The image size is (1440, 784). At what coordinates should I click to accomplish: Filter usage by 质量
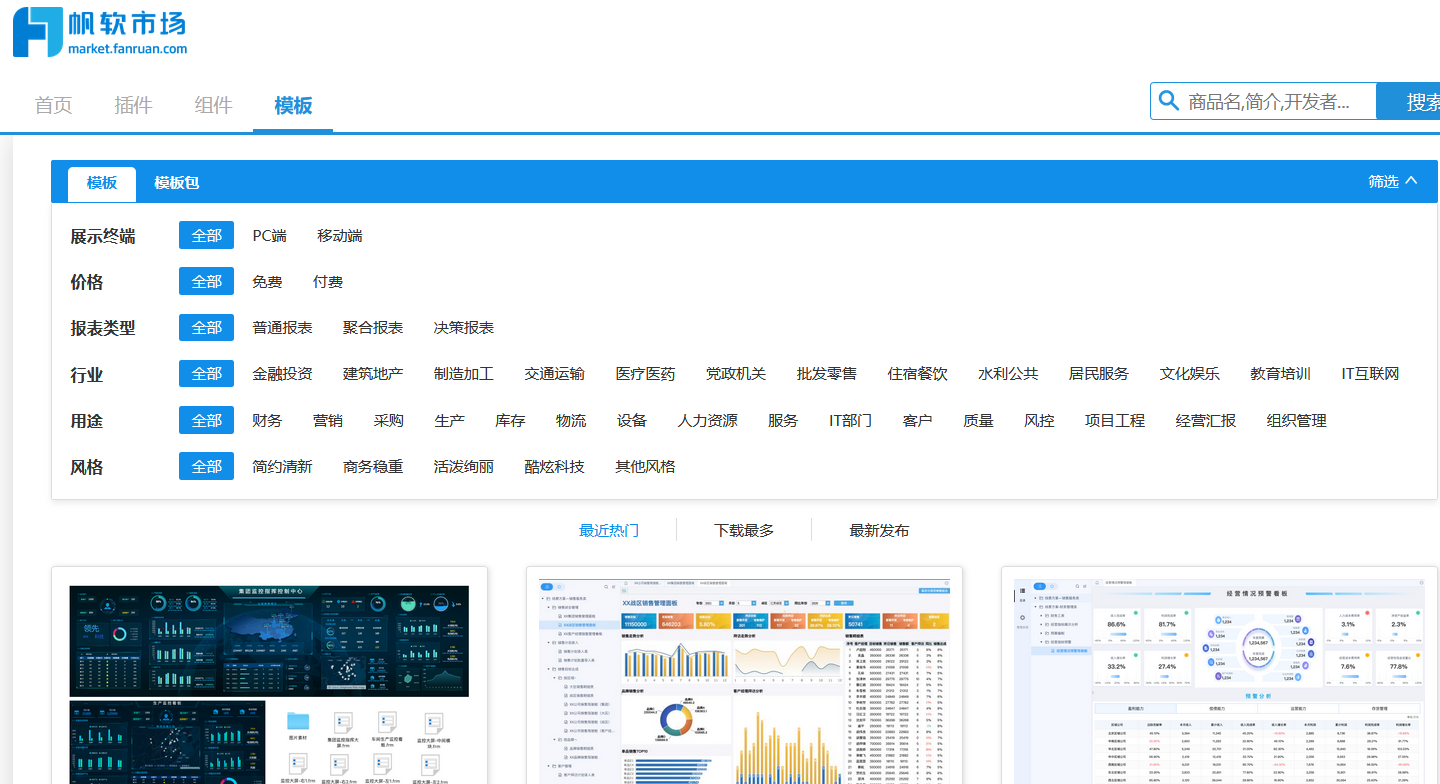(979, 421)
